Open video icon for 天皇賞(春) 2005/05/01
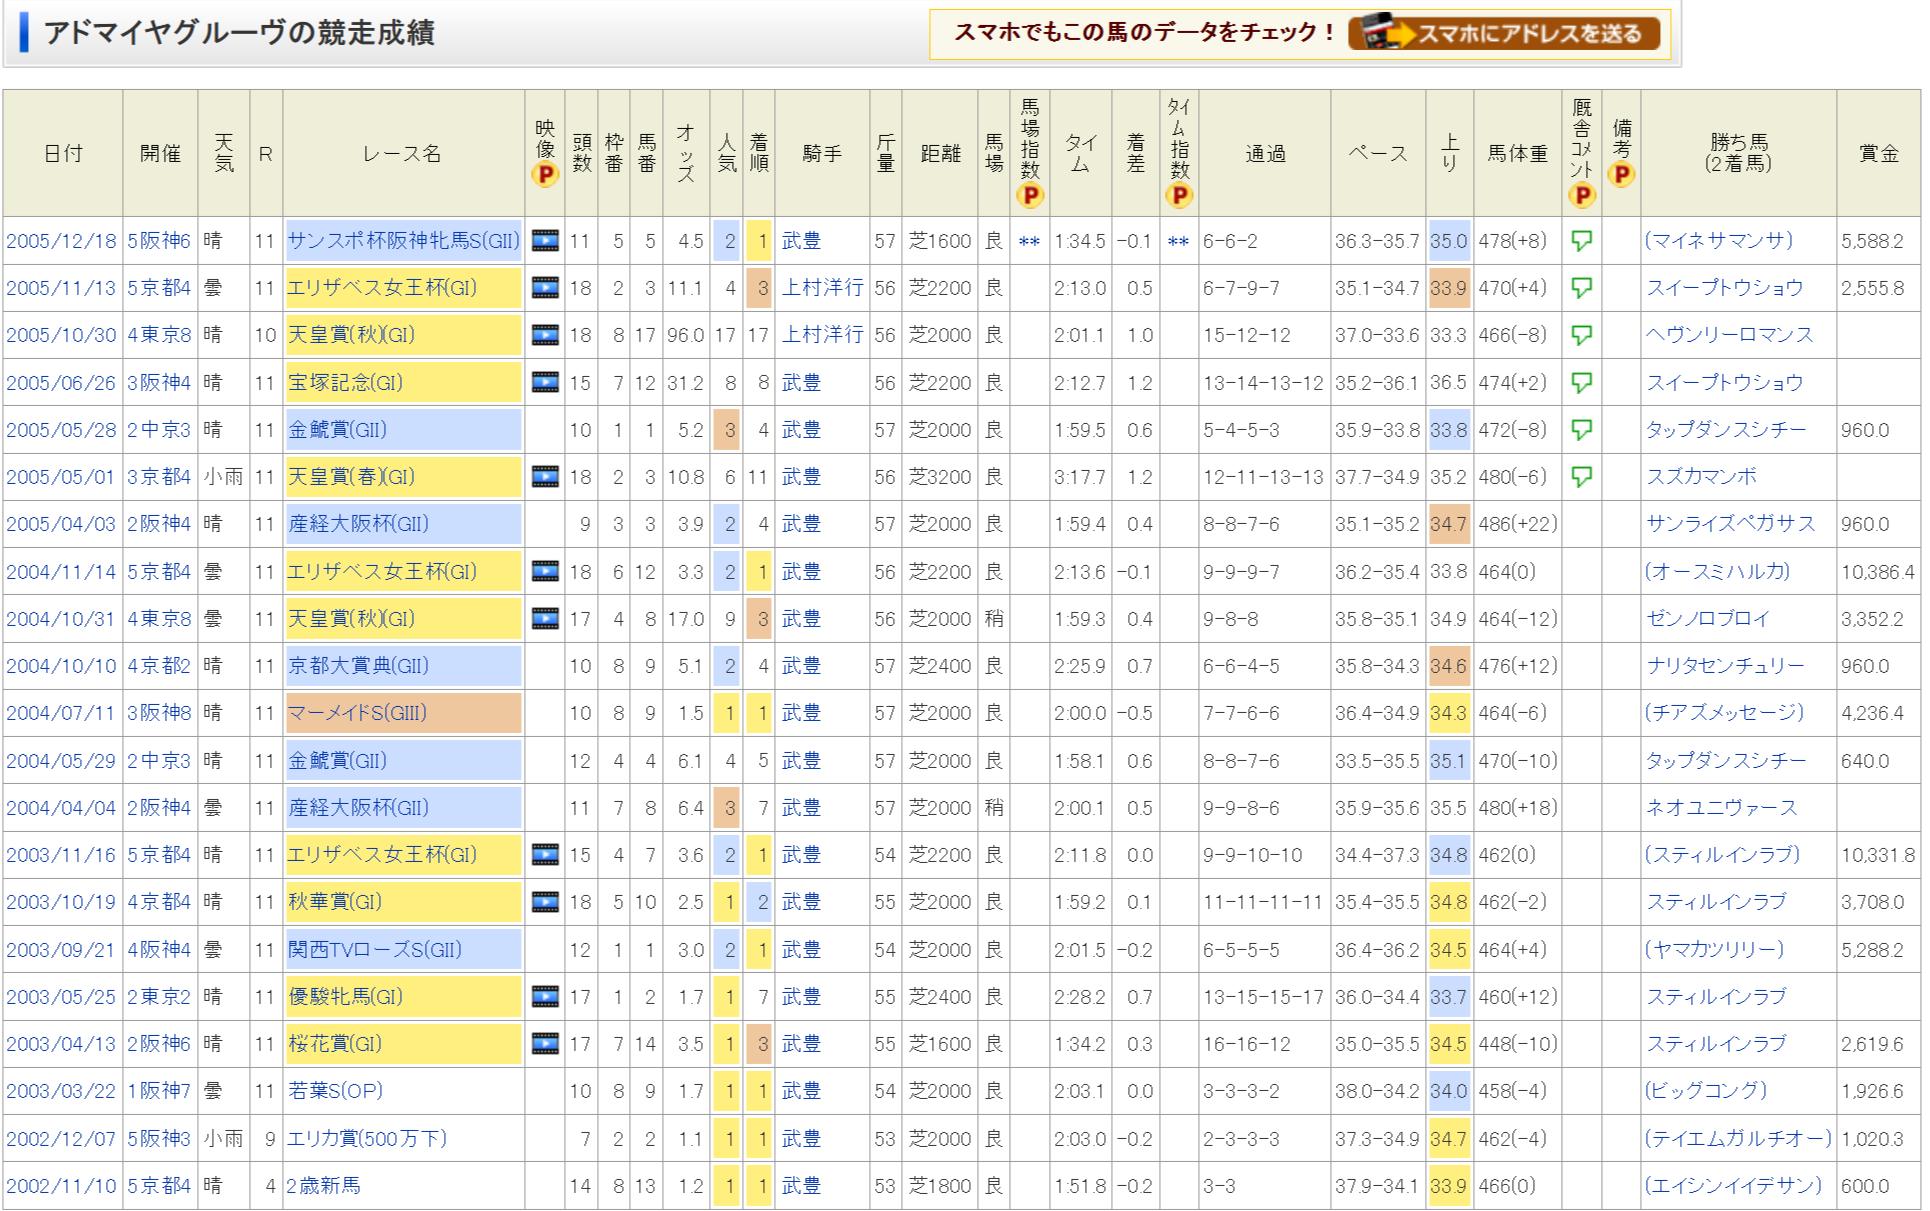 click(544, 477)
